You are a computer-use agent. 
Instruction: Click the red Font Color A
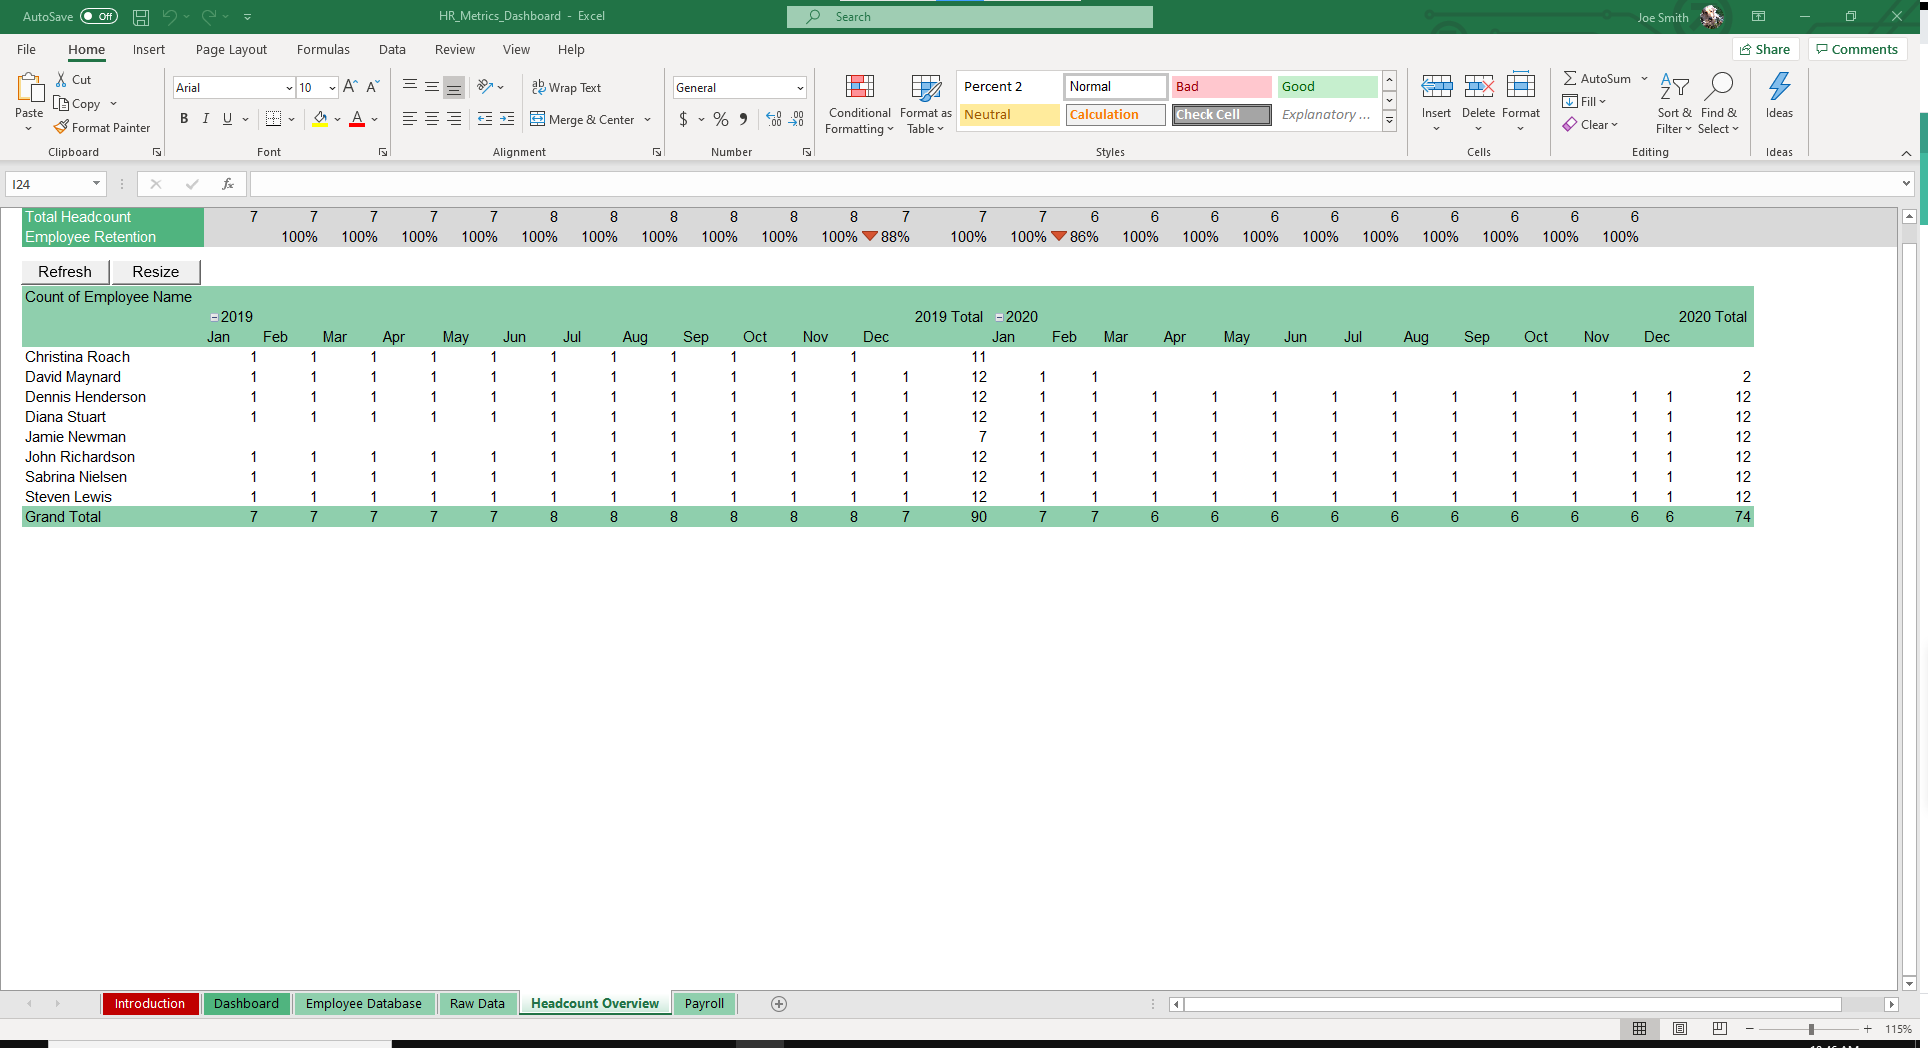pyautogui.click(x=357, y=119)
